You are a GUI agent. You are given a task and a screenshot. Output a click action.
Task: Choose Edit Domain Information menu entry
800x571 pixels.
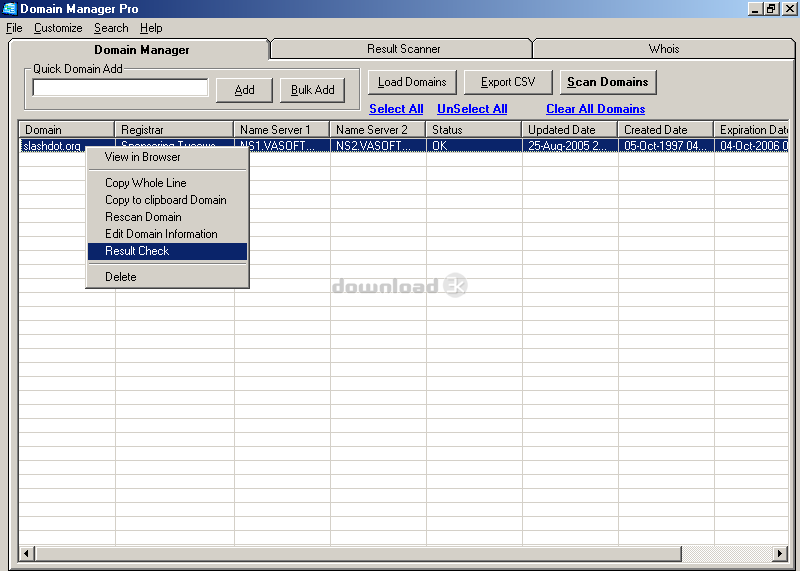(167, 234)
